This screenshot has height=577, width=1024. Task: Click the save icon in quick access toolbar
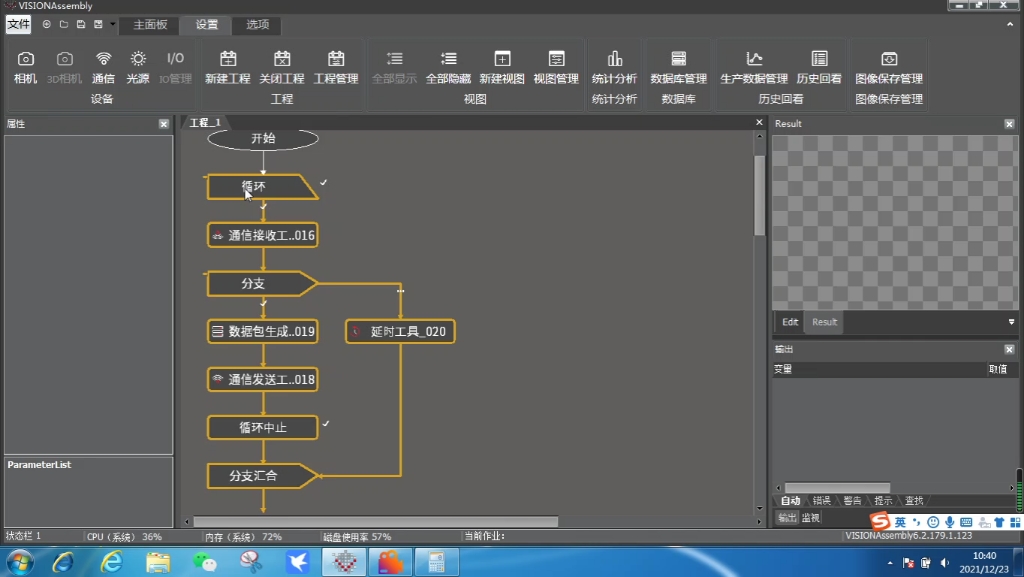[x=81, y=24]
